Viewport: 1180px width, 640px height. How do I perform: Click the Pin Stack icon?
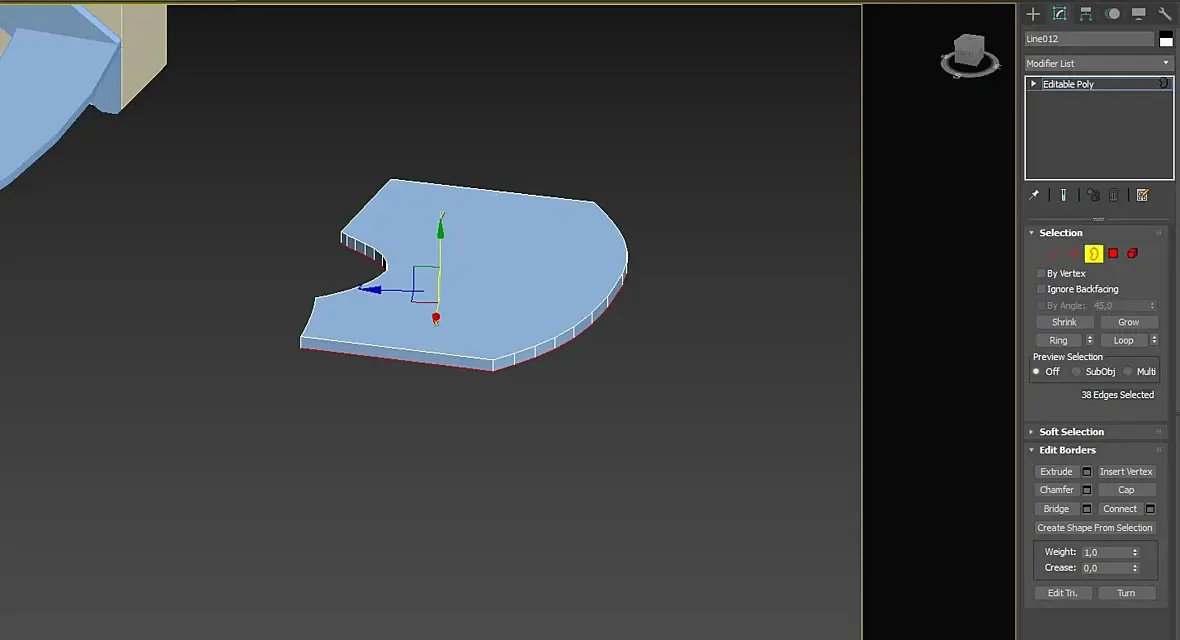tap(1035, 195)
